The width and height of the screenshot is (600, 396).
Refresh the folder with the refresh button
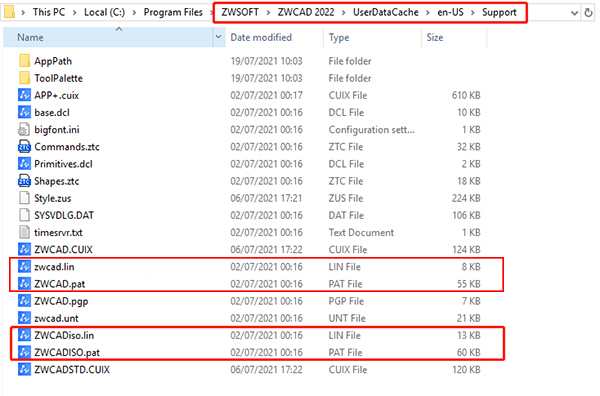tap(589, 13)
